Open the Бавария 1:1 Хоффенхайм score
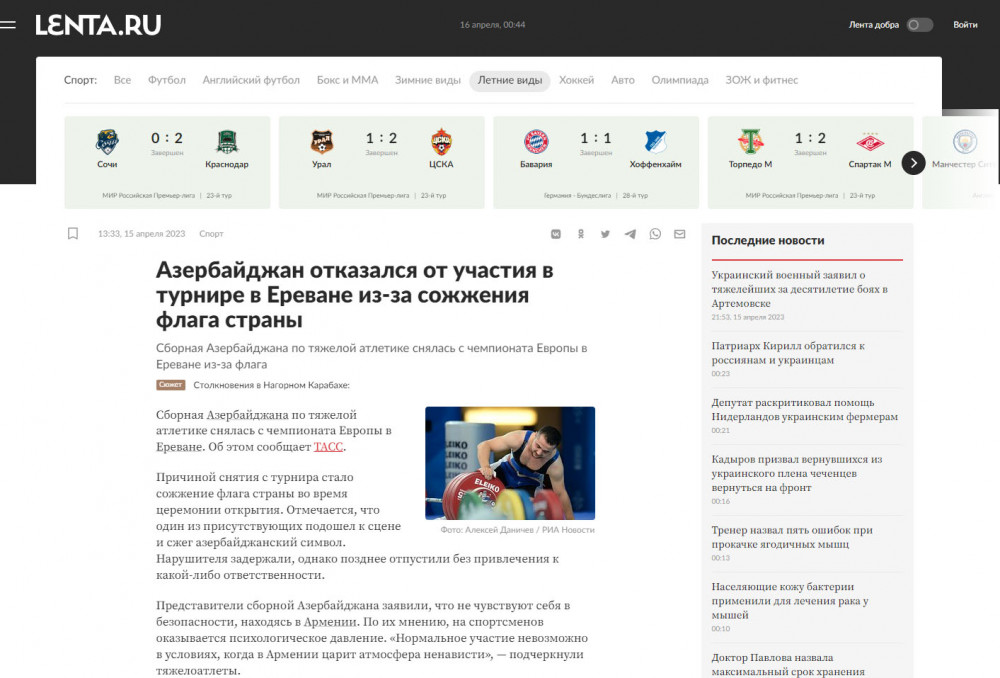The width and height of the screenshot is (1000, 678). 596,138
